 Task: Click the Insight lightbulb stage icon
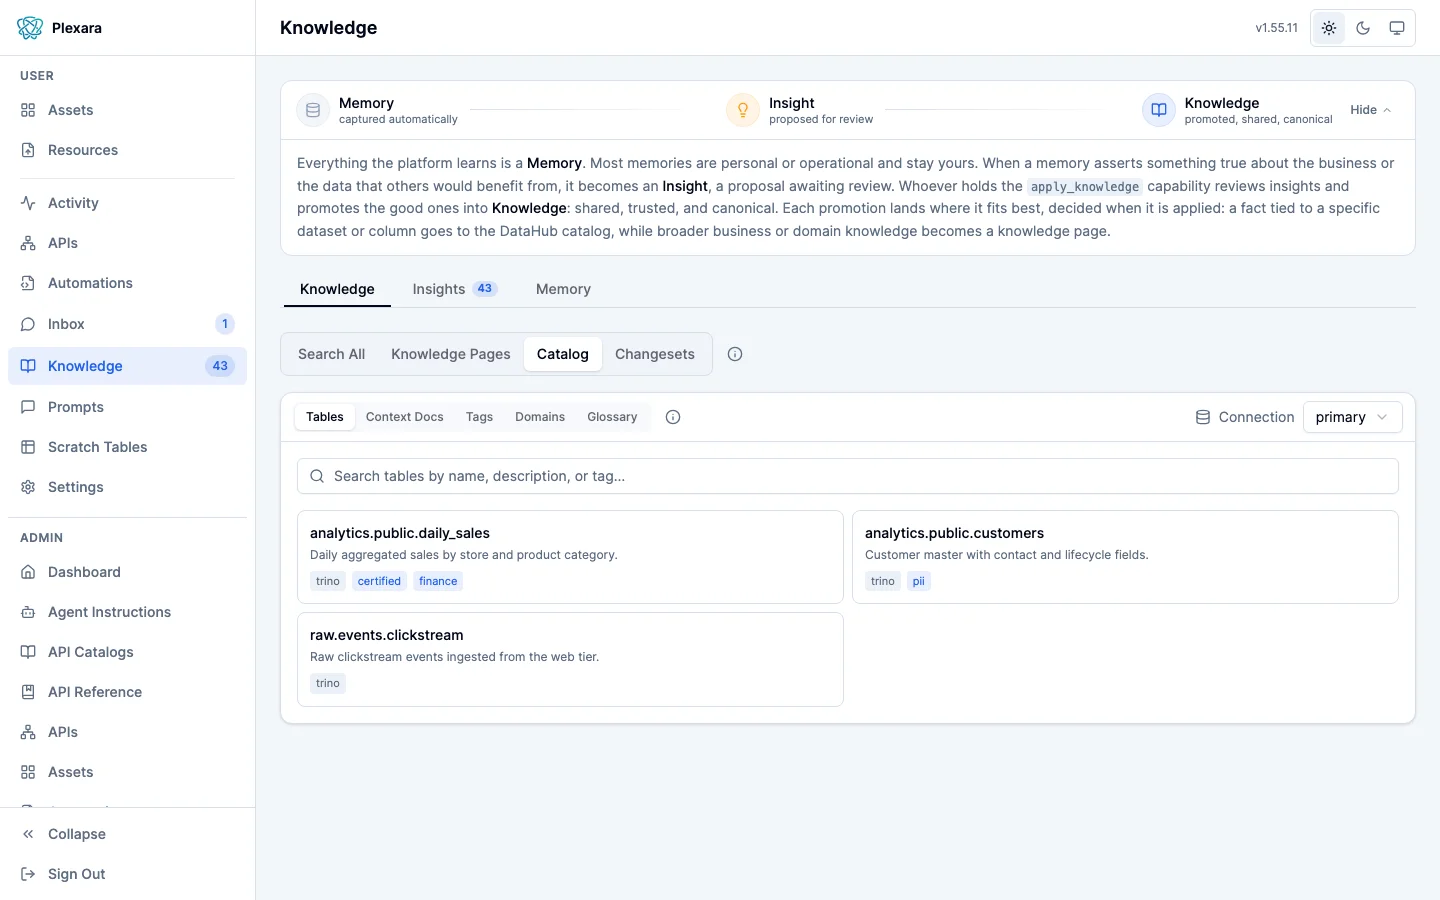(743, 110)
